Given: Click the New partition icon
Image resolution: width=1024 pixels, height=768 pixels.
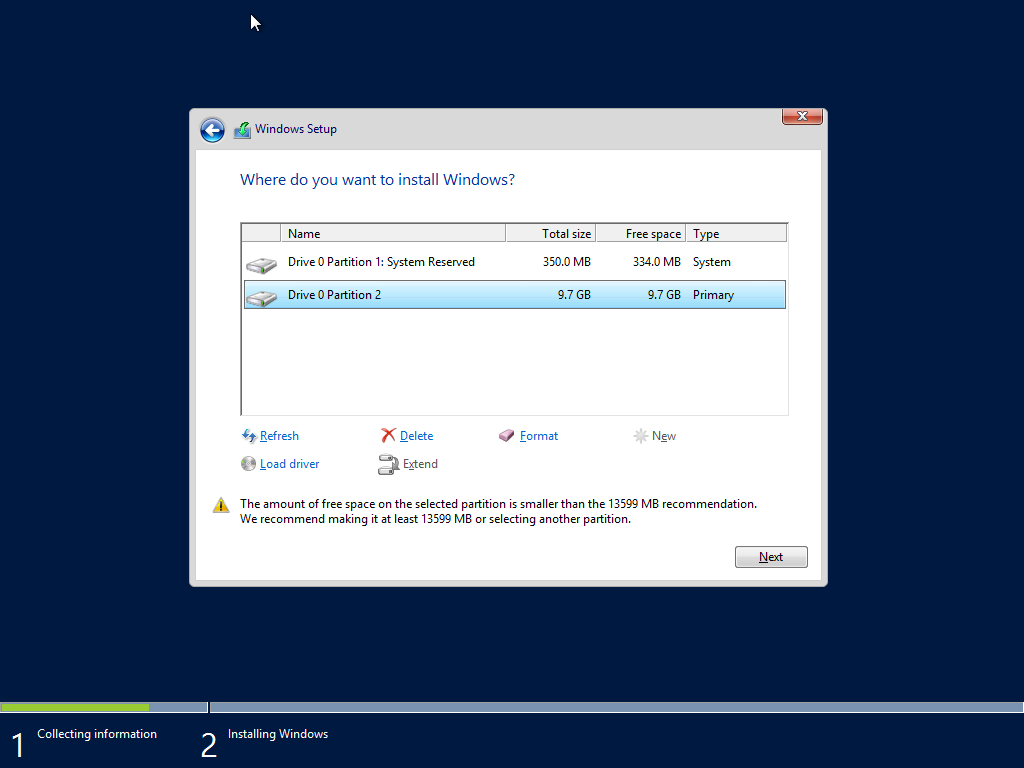Looking at the screenshot, I should pos(640,435).
